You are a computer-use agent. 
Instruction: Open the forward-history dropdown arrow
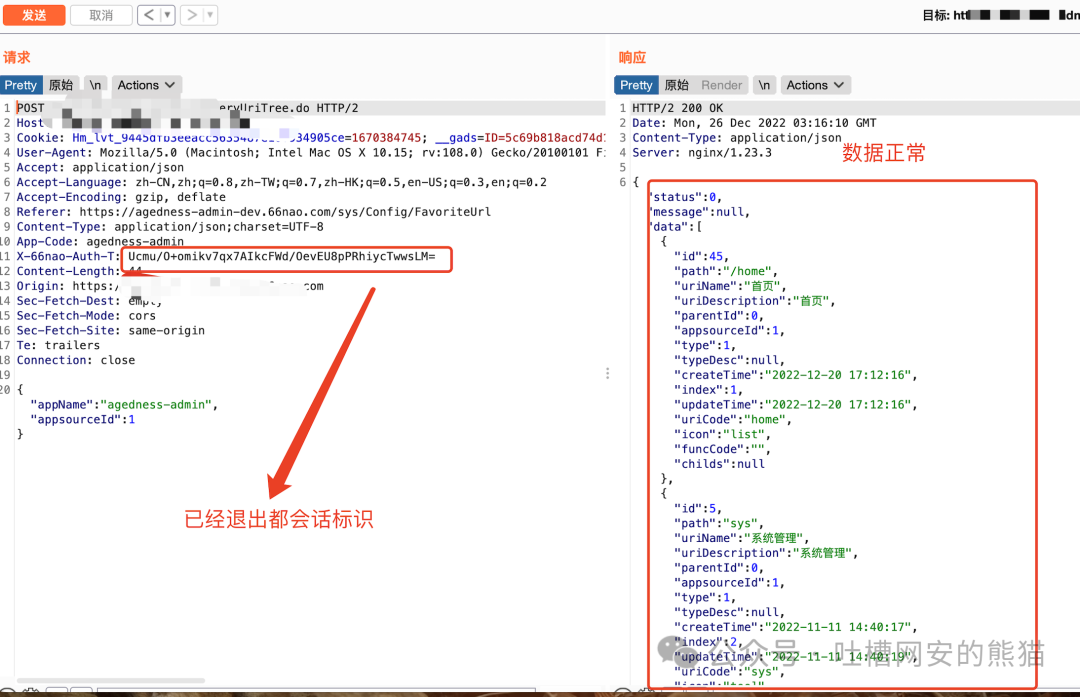[210, 14]
